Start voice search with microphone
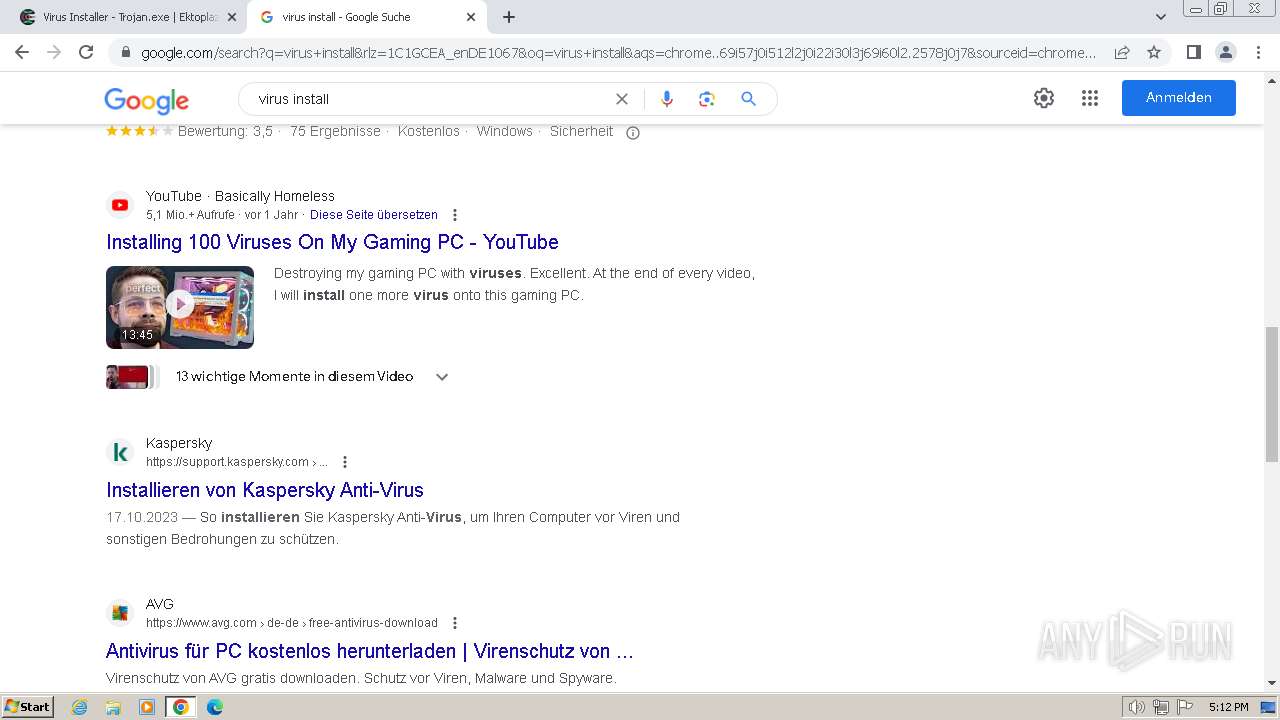Viewport: 1280px width, 720px height. 667,99
